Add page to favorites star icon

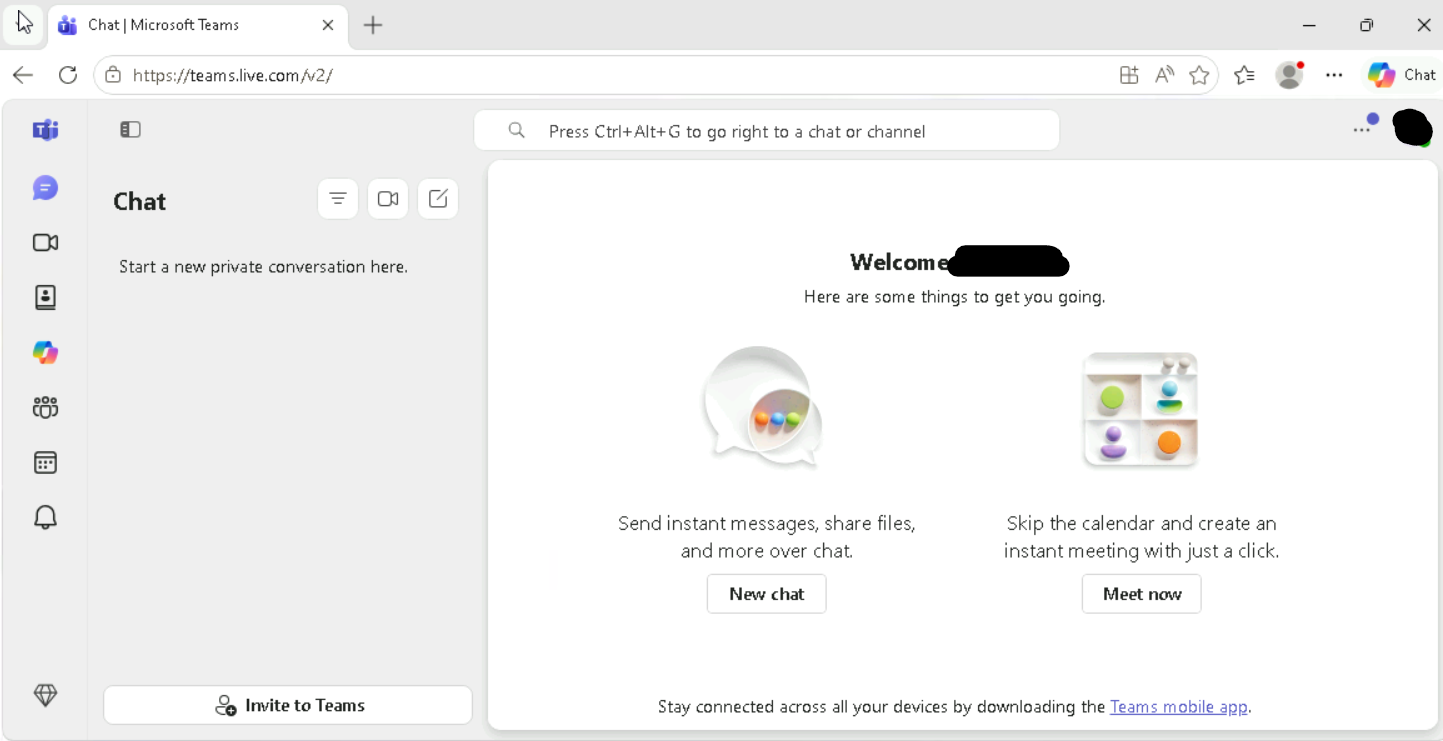point(1199,75)
